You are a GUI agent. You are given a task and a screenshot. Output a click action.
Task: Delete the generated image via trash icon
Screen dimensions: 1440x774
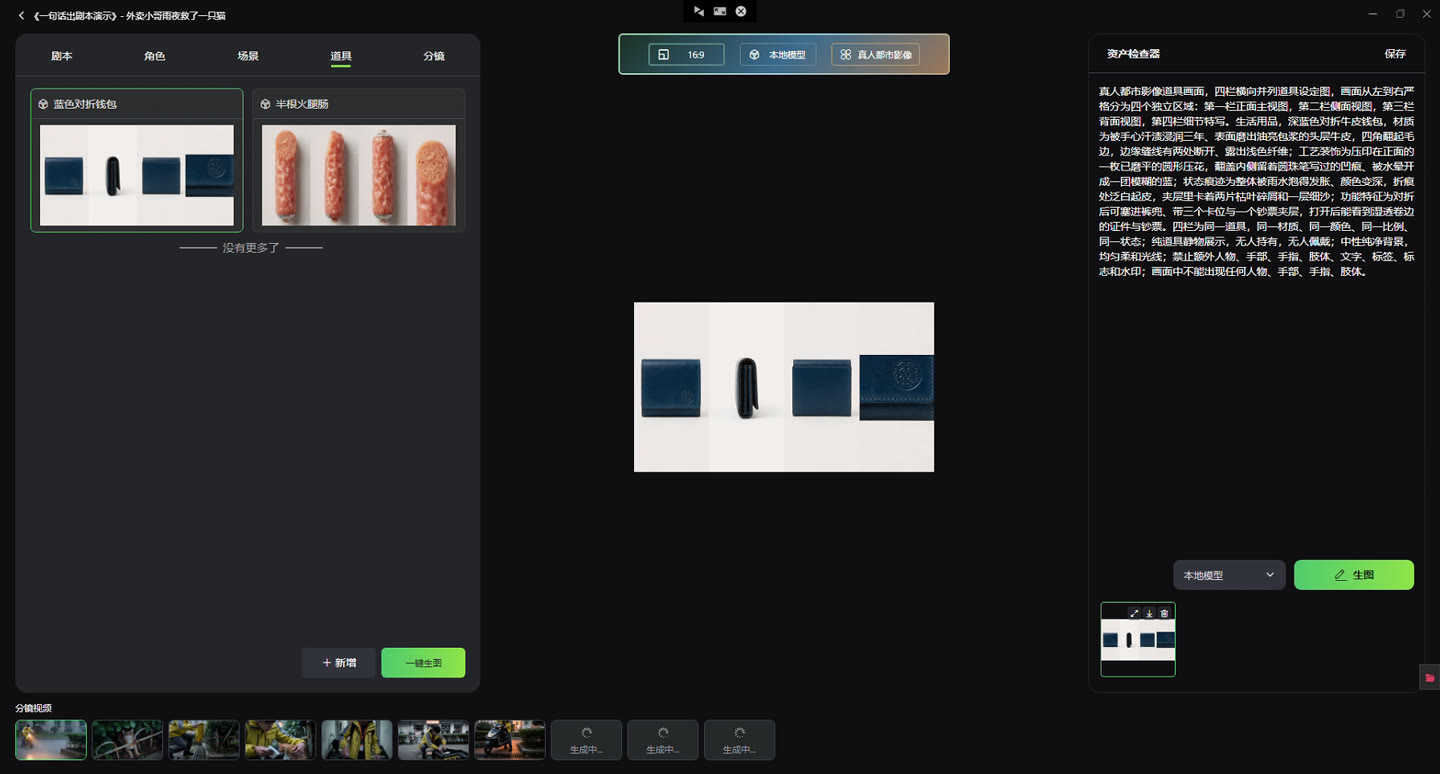coord(1164,613)
